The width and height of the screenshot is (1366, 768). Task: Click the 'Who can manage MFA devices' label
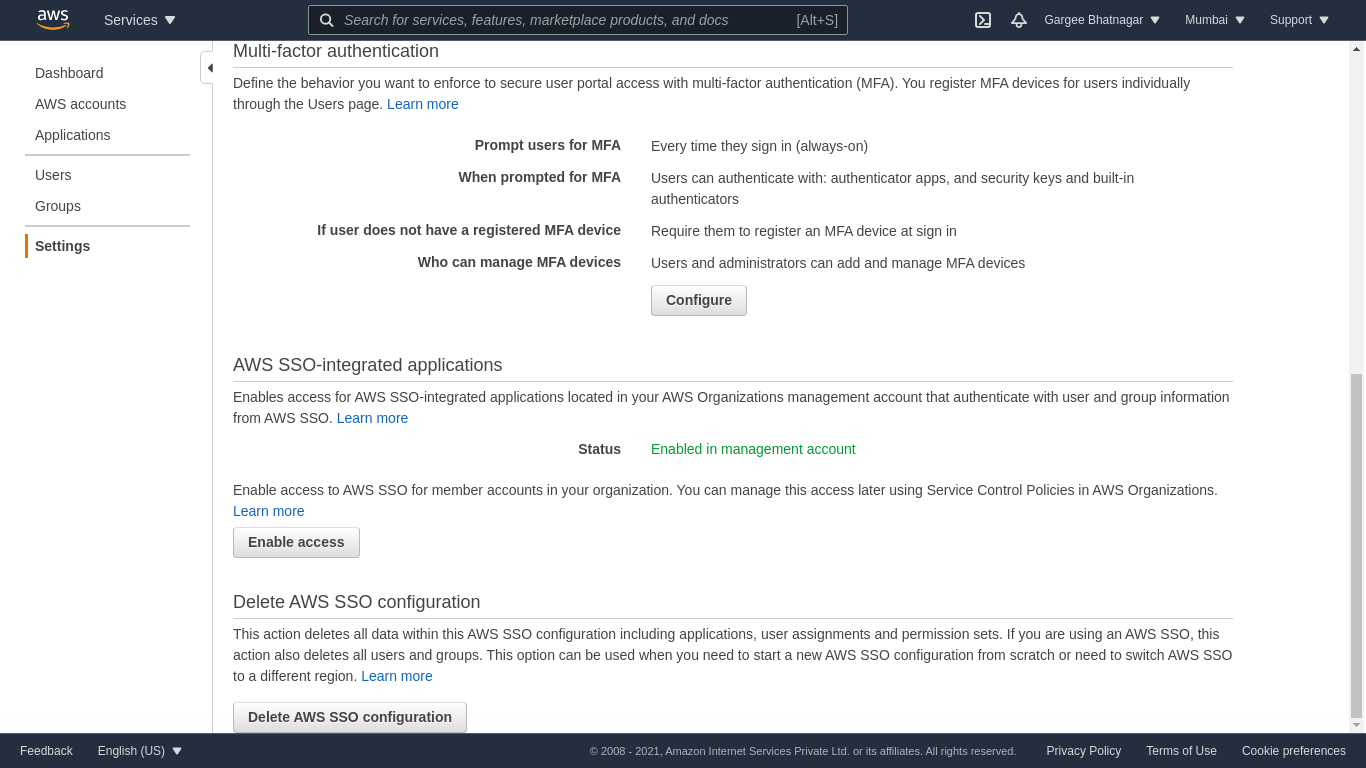(x=519, y=262)
